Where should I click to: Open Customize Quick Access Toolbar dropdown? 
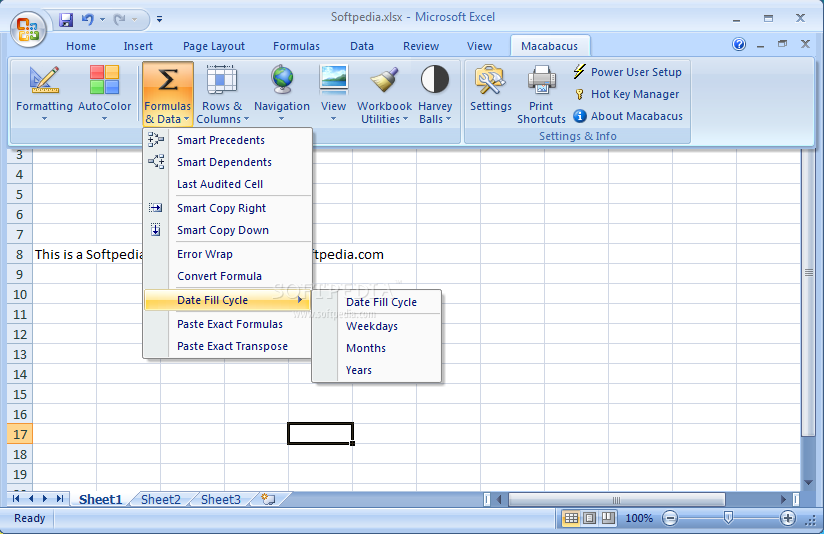[159, 19]
